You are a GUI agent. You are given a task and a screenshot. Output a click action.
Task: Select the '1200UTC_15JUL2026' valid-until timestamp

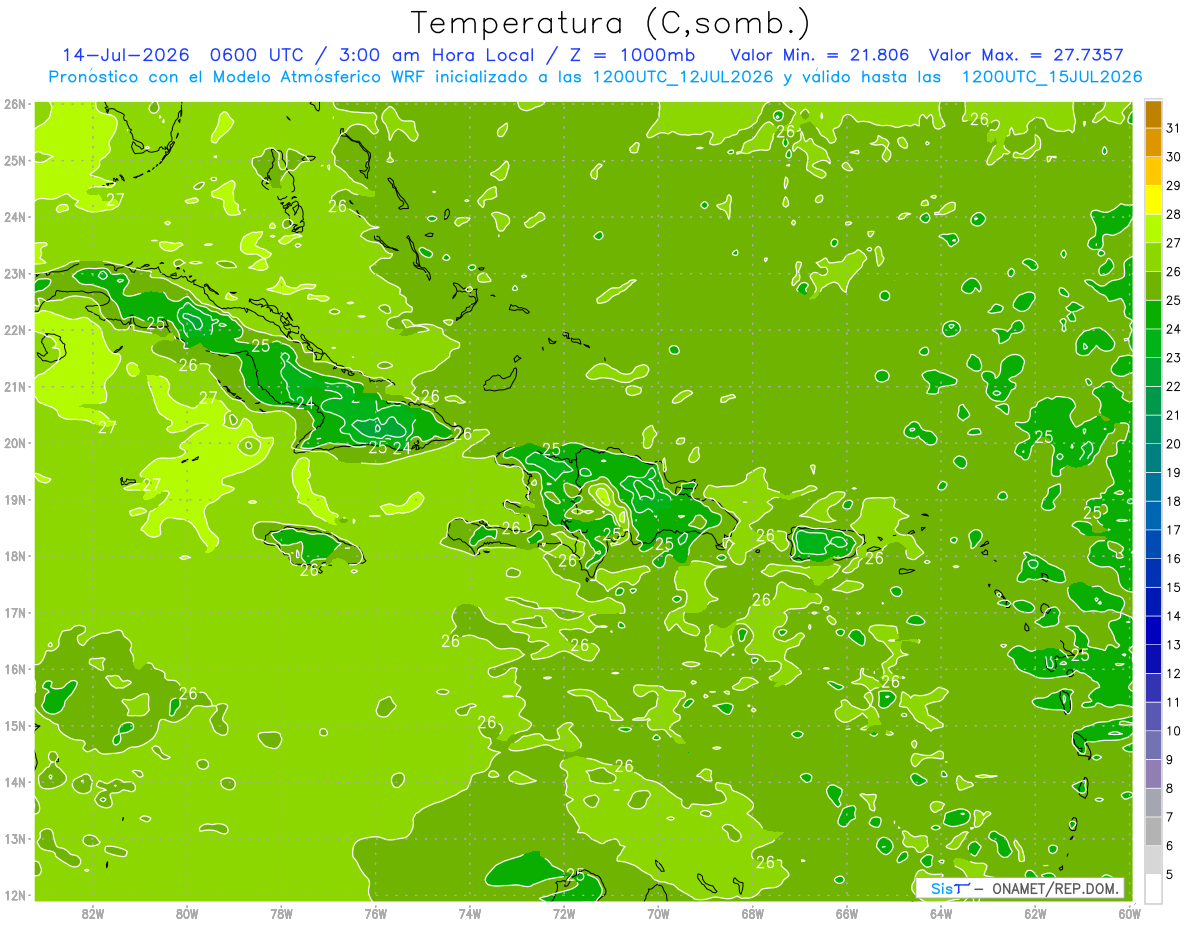coord(1052,77)
